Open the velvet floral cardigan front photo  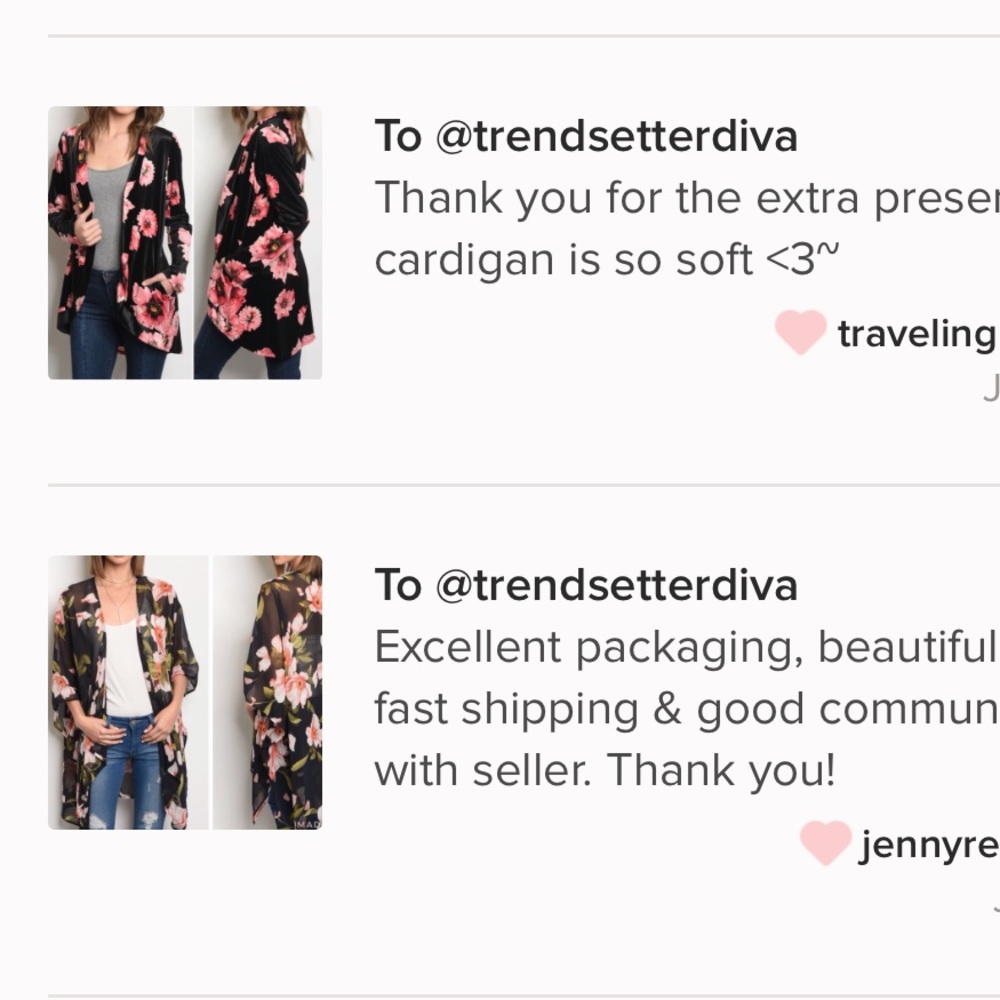pos(120,243)
